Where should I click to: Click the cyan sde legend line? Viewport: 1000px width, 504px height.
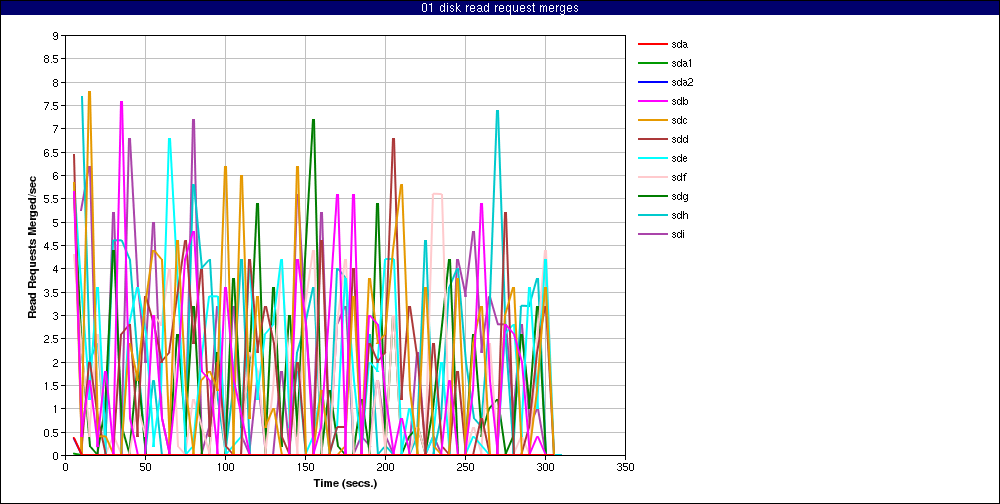click(651, 158)
